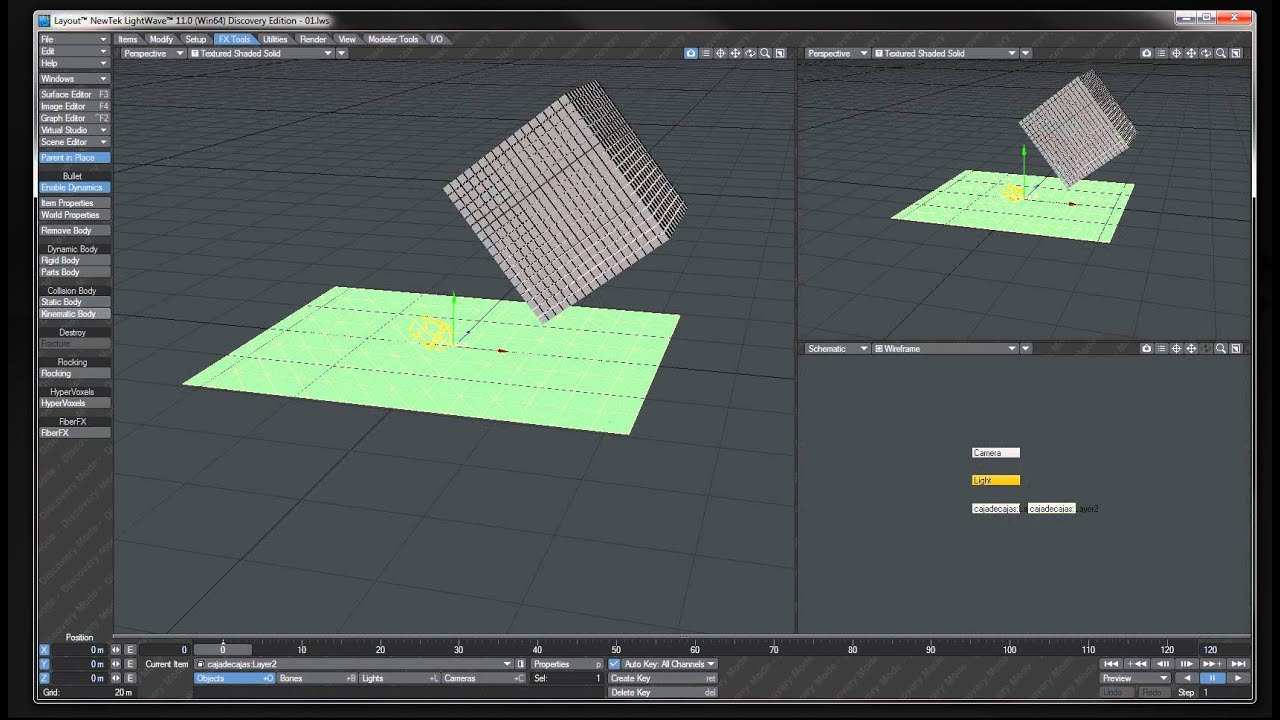The width and height of the screenshot is (1280, 720).
Task: Click the X position value field
Action: click(79, 650)
